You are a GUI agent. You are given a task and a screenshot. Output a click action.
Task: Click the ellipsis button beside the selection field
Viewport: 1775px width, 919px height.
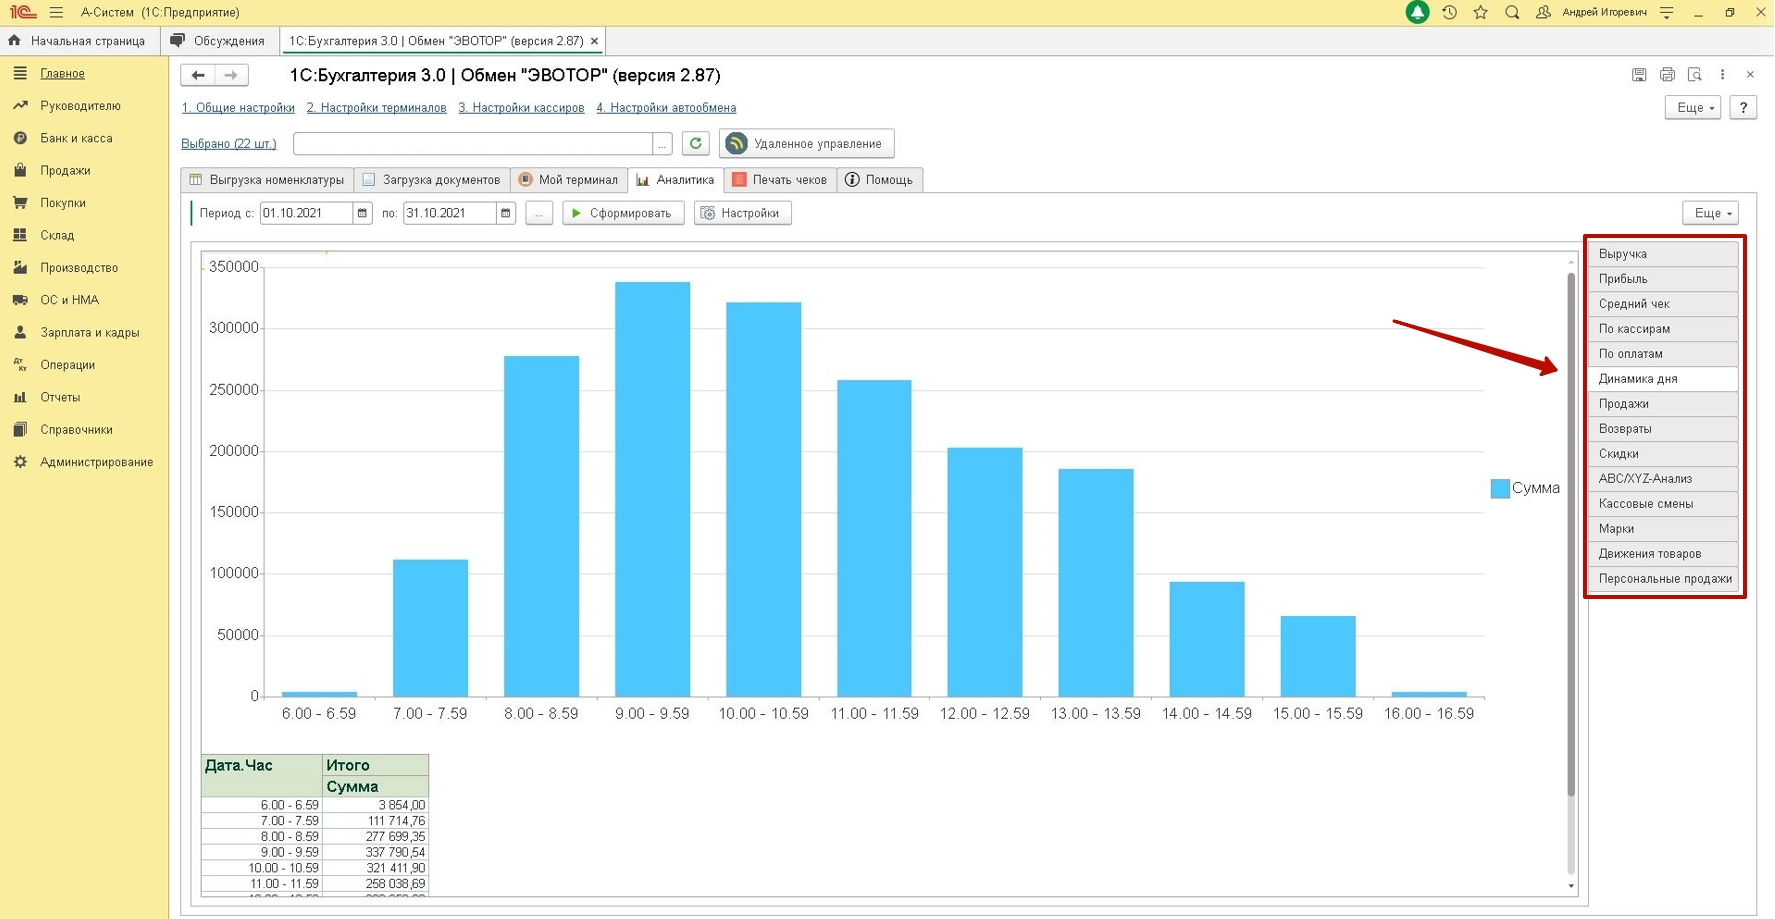click(x=662, y=144)
